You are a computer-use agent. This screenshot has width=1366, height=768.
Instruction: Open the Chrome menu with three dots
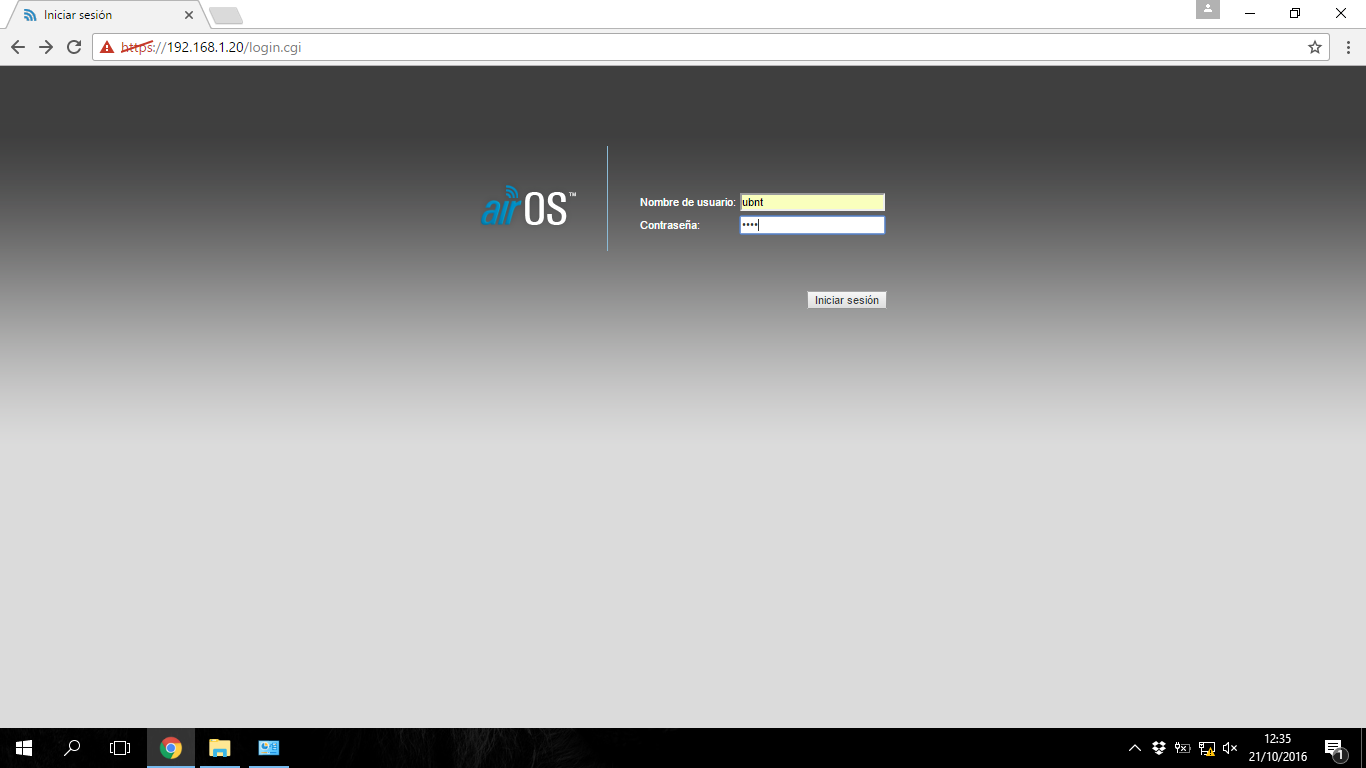pyautogui.click(x=1347, y=47)
